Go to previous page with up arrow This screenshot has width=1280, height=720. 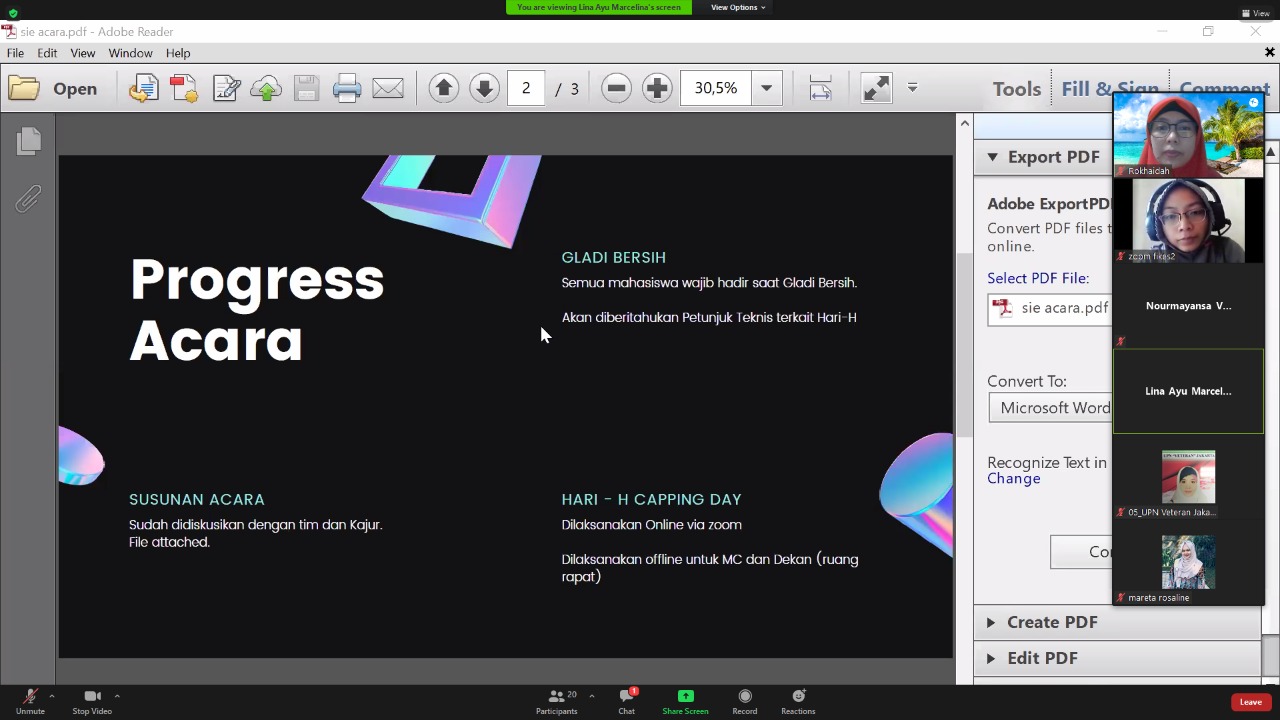444,89
